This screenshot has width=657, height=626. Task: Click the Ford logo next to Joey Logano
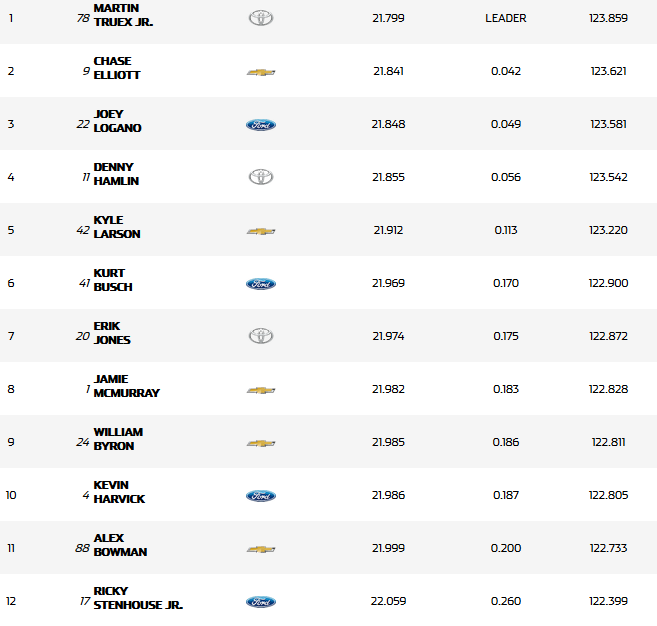[x=260, y=125]
